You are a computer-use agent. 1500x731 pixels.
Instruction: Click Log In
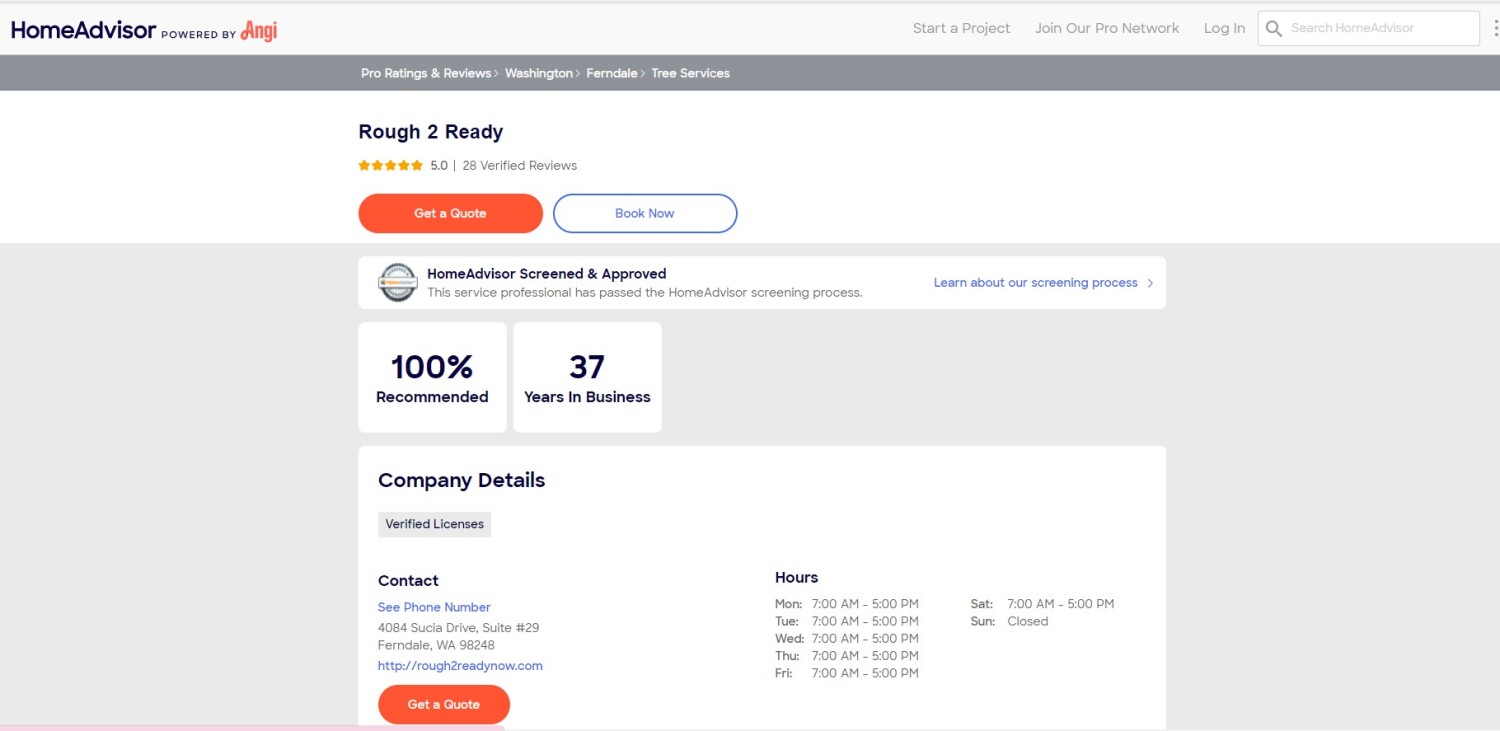click(1224, 28)
